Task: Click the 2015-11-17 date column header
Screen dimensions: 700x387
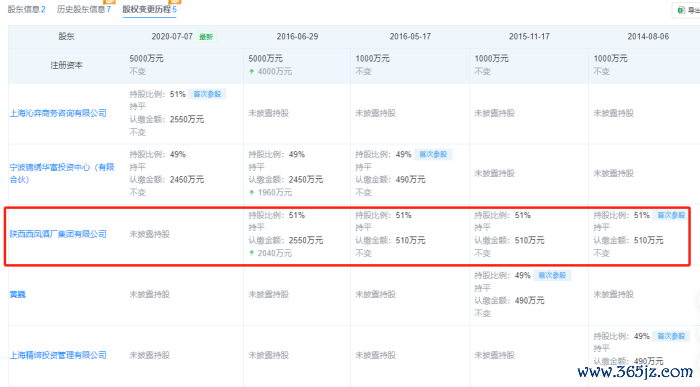Action: coord(529,37)
